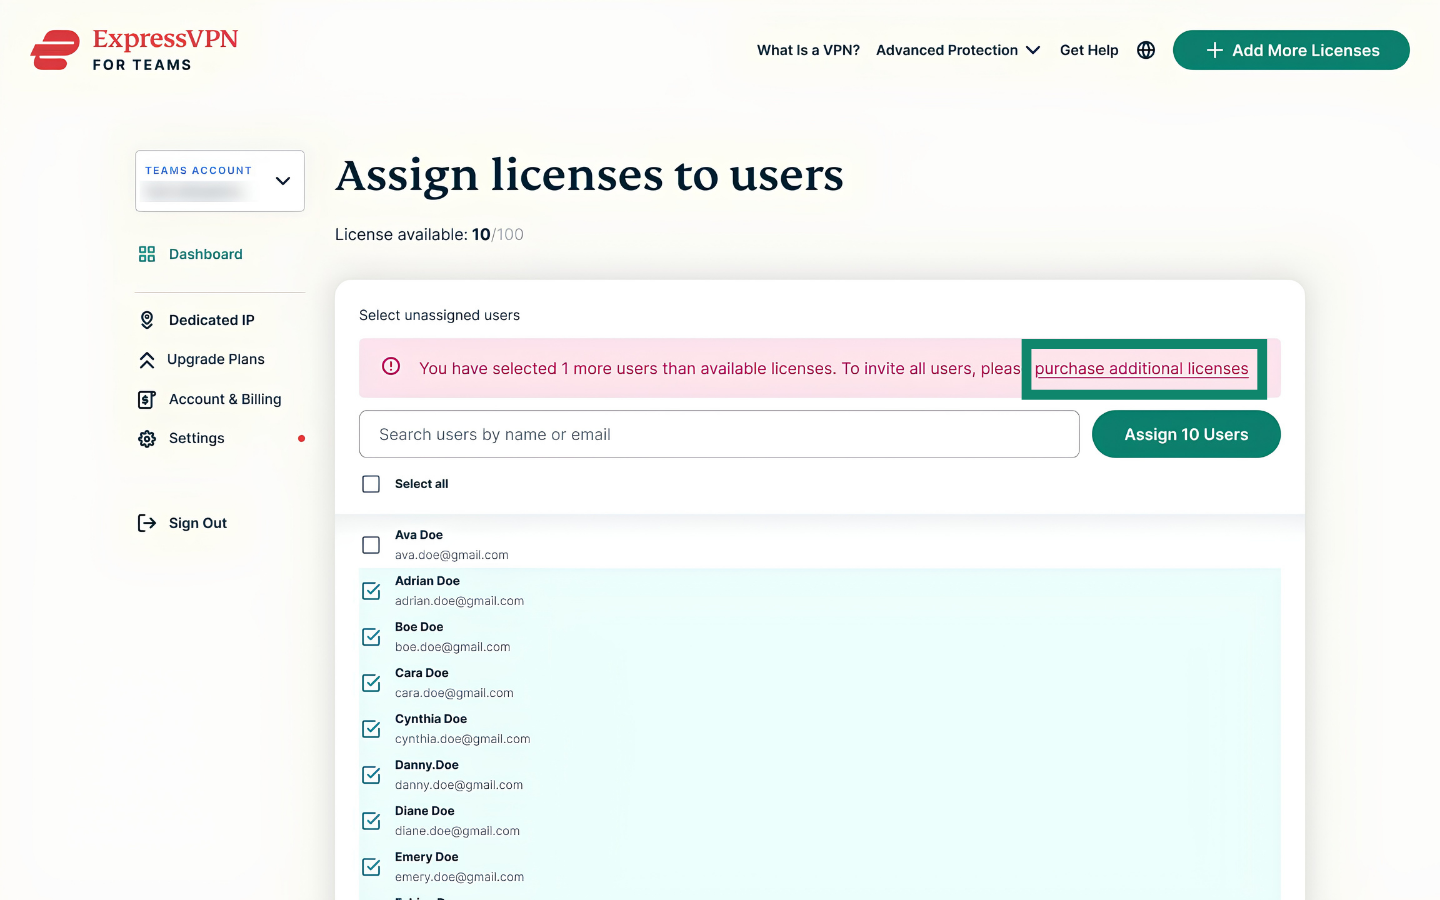Click the Select all label text

coord(422,484)
